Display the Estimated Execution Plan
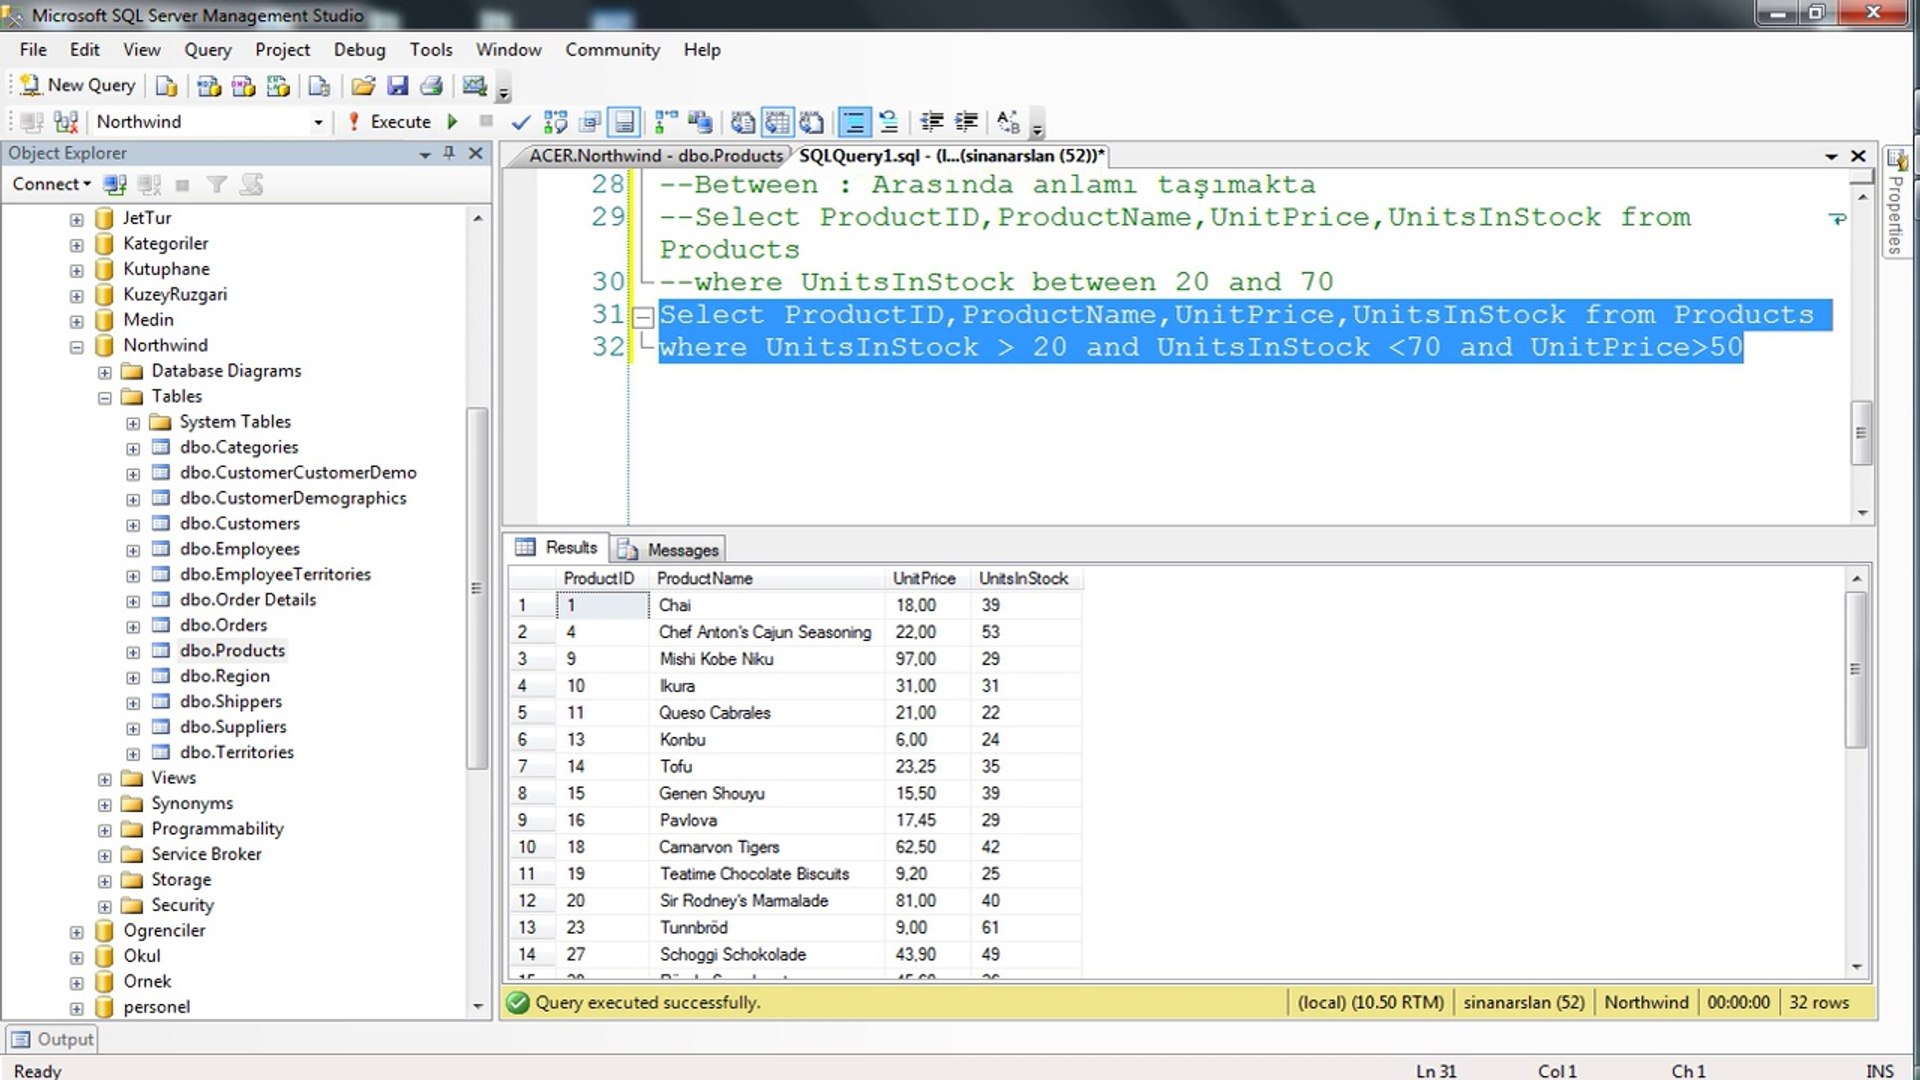Screen dimensions: 1920x1080 point(555,122)
